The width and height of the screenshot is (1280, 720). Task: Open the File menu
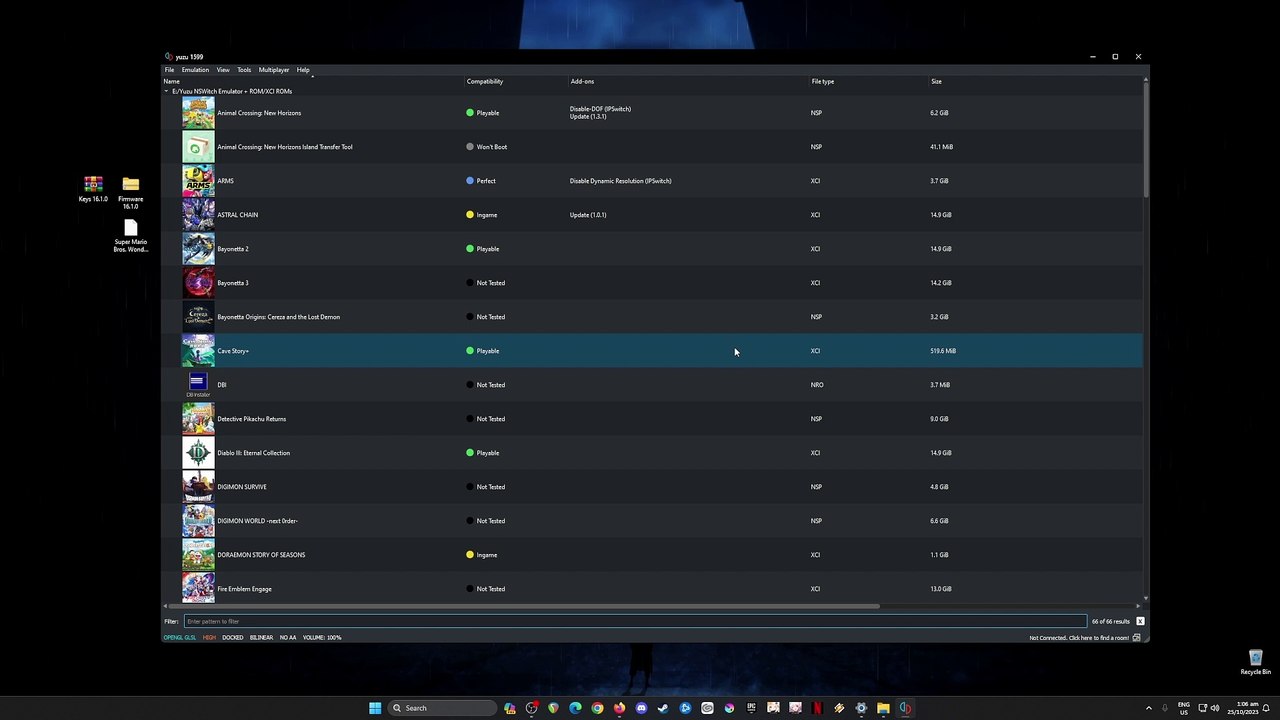click(x=170, y=70)
